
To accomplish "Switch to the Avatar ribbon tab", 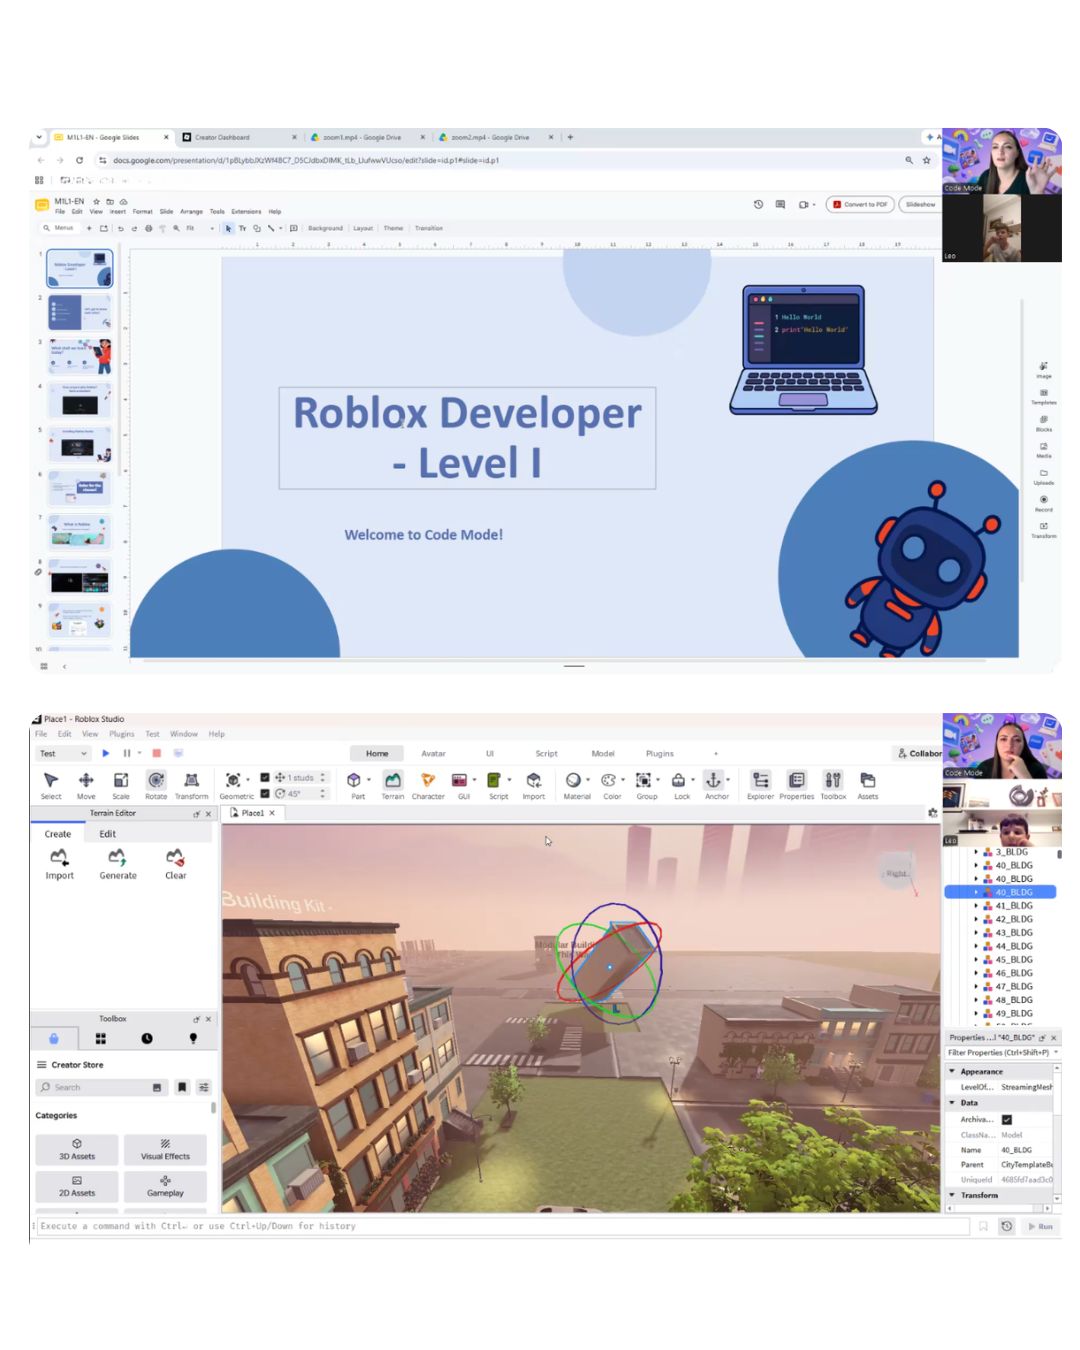I will coord(433,753).
